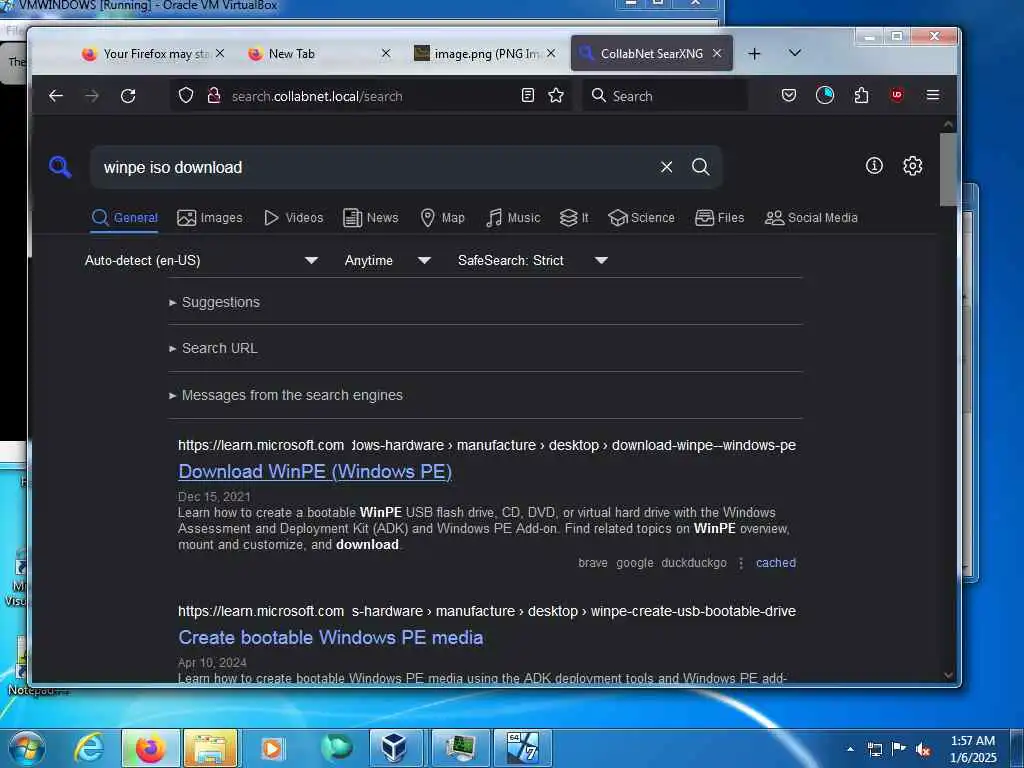This screenshot has width=1024, height=768.
Task: Open the cached link of first result
Action: pos(776,563)
